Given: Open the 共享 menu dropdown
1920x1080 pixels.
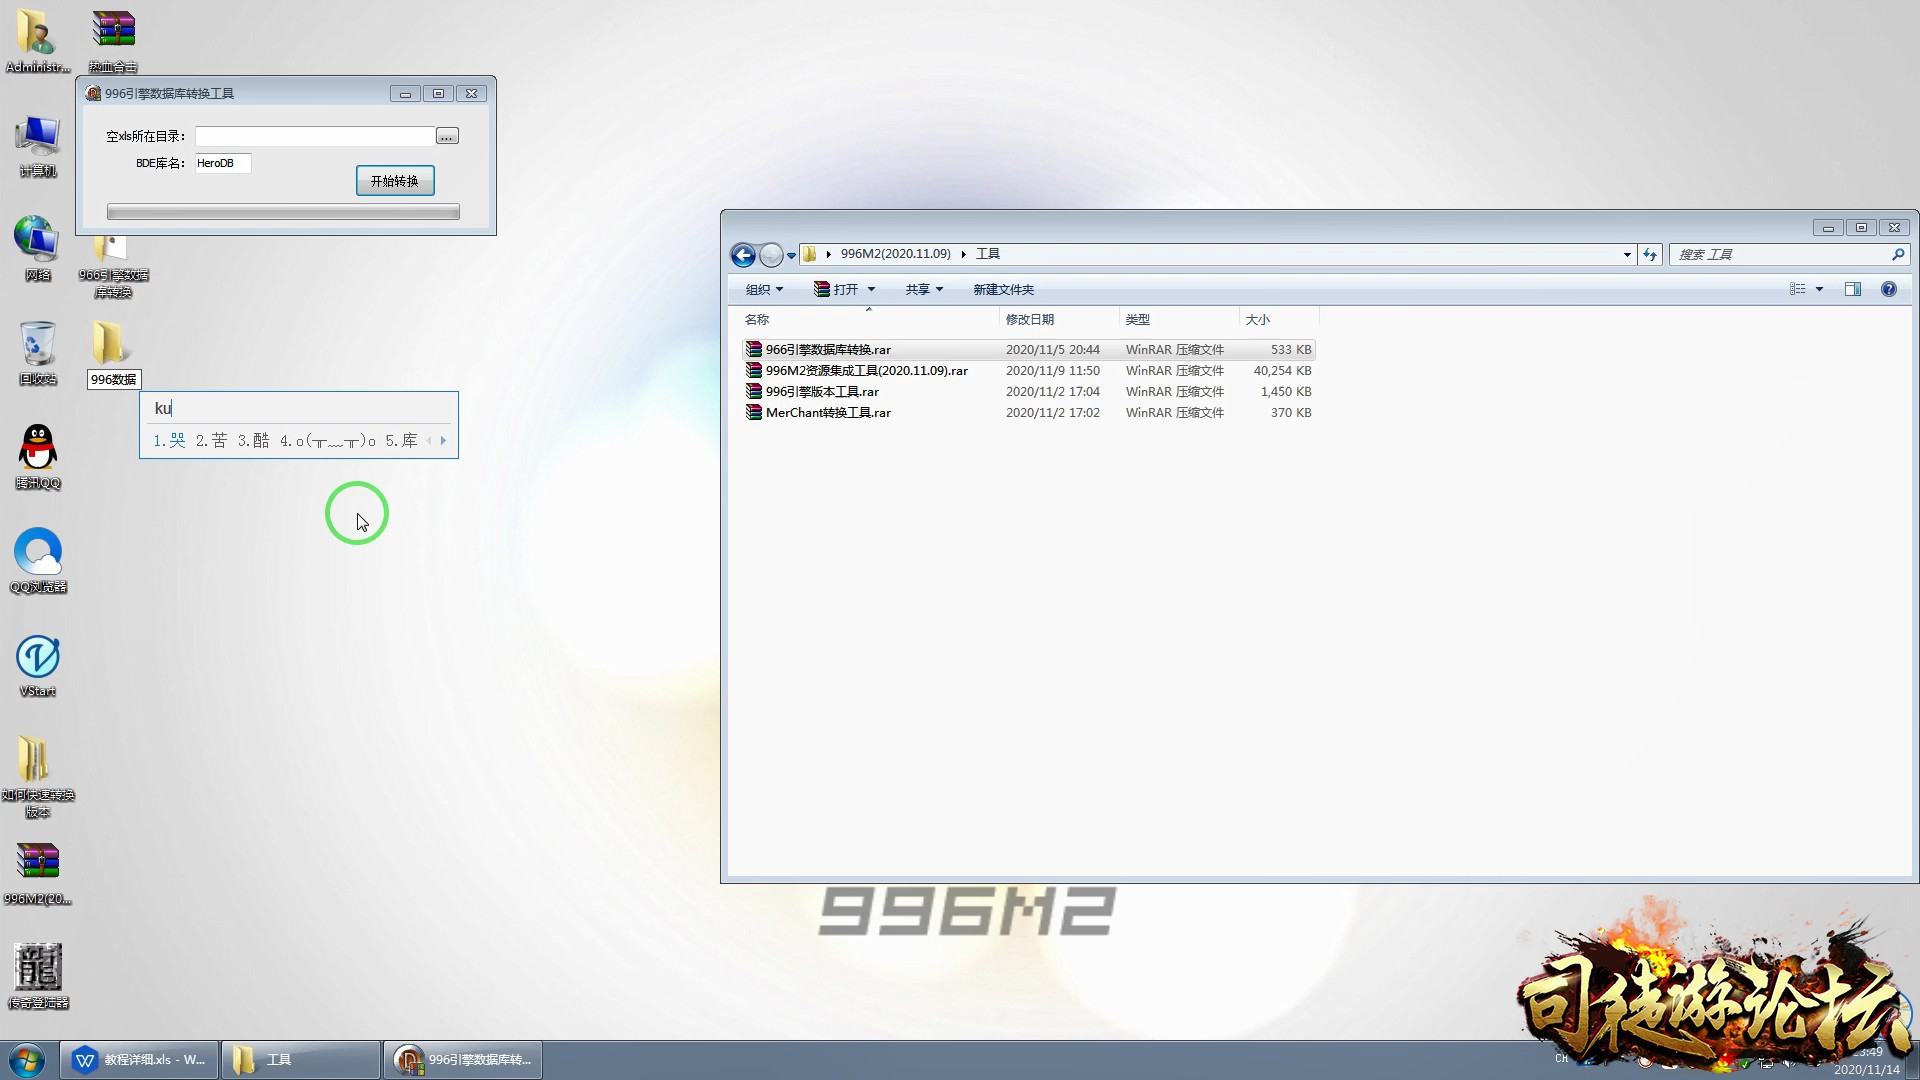Looking at the screenshot, I should pos(924,289).
